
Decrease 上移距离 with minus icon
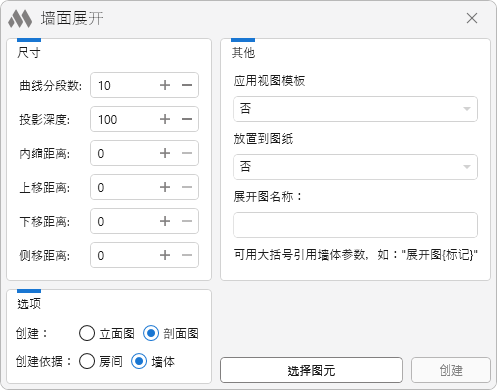(x=187, y=187)
